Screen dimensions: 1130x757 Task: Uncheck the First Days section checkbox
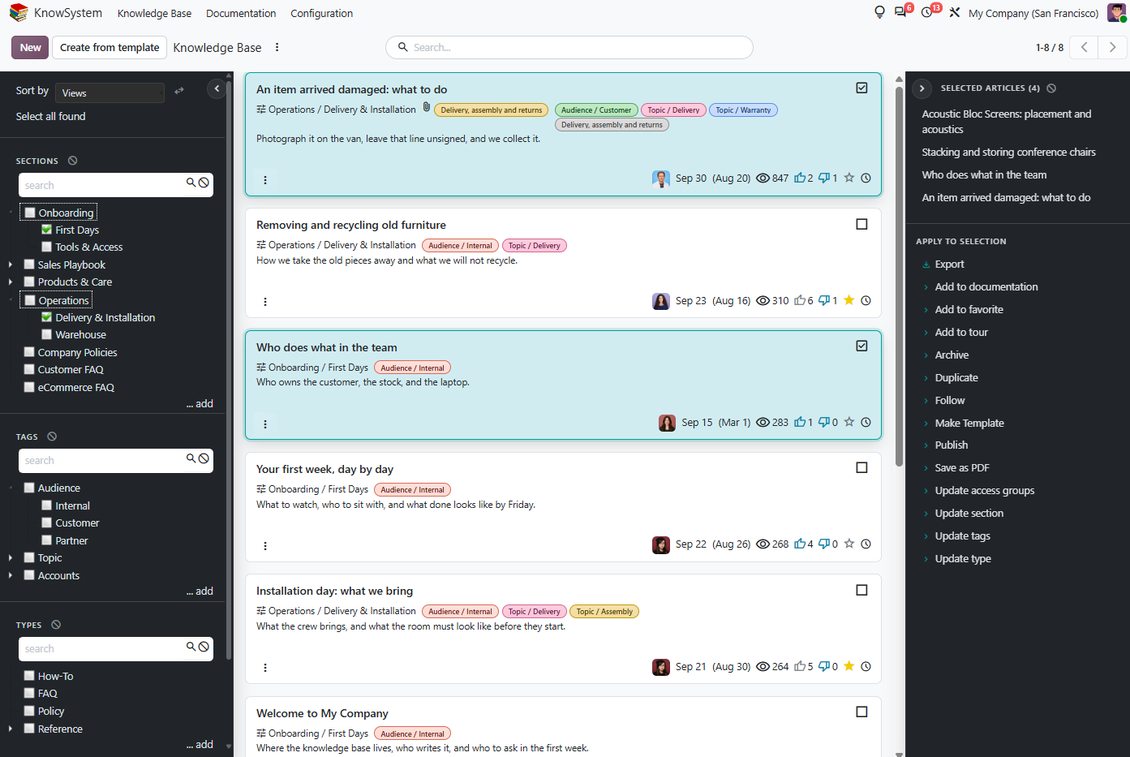pyautogui.click(x=47, y=230)
